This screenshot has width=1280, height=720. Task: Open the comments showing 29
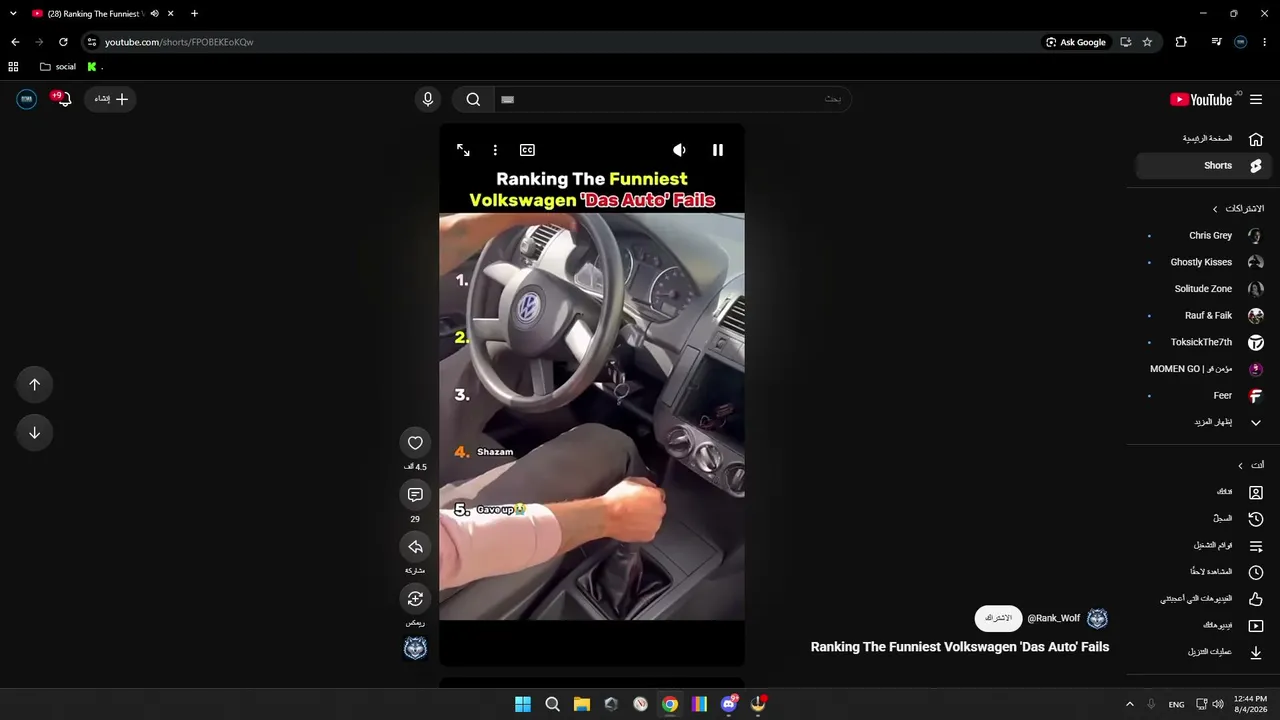pos(415,495)
